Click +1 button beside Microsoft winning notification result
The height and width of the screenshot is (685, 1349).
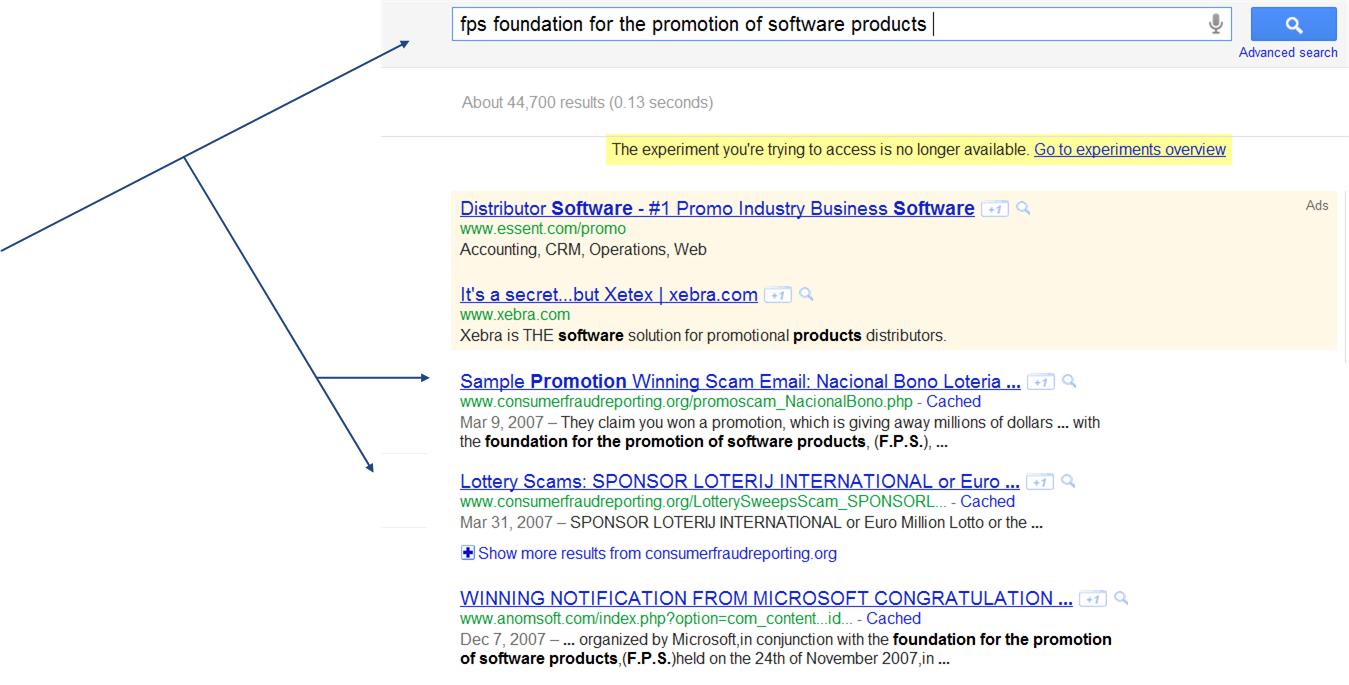(1093, 599)
